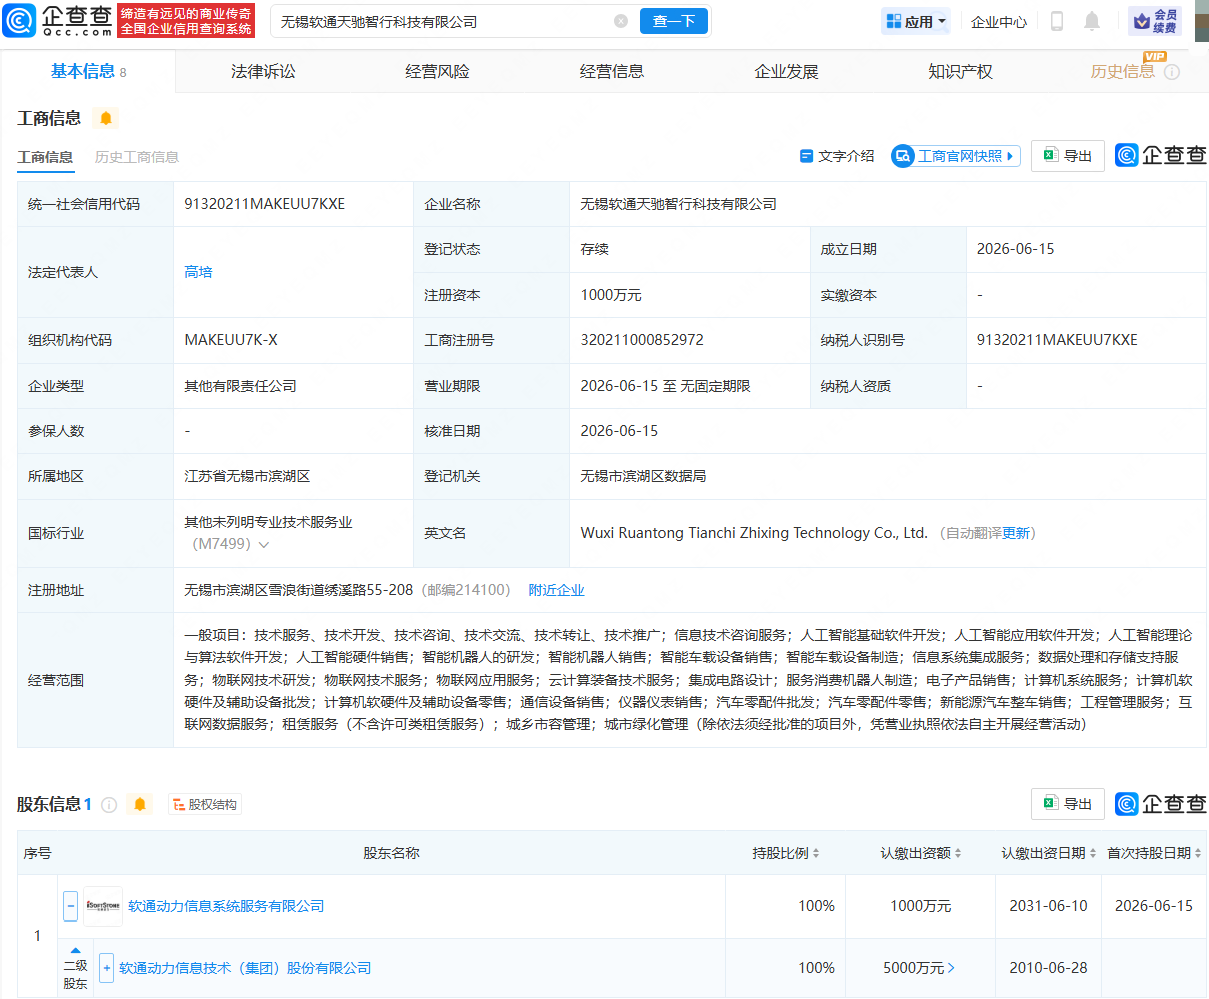Screen dimensions: 1209x999
Task: Toggle alert bell next to 工商信息 heading
Action: (106, 119)
